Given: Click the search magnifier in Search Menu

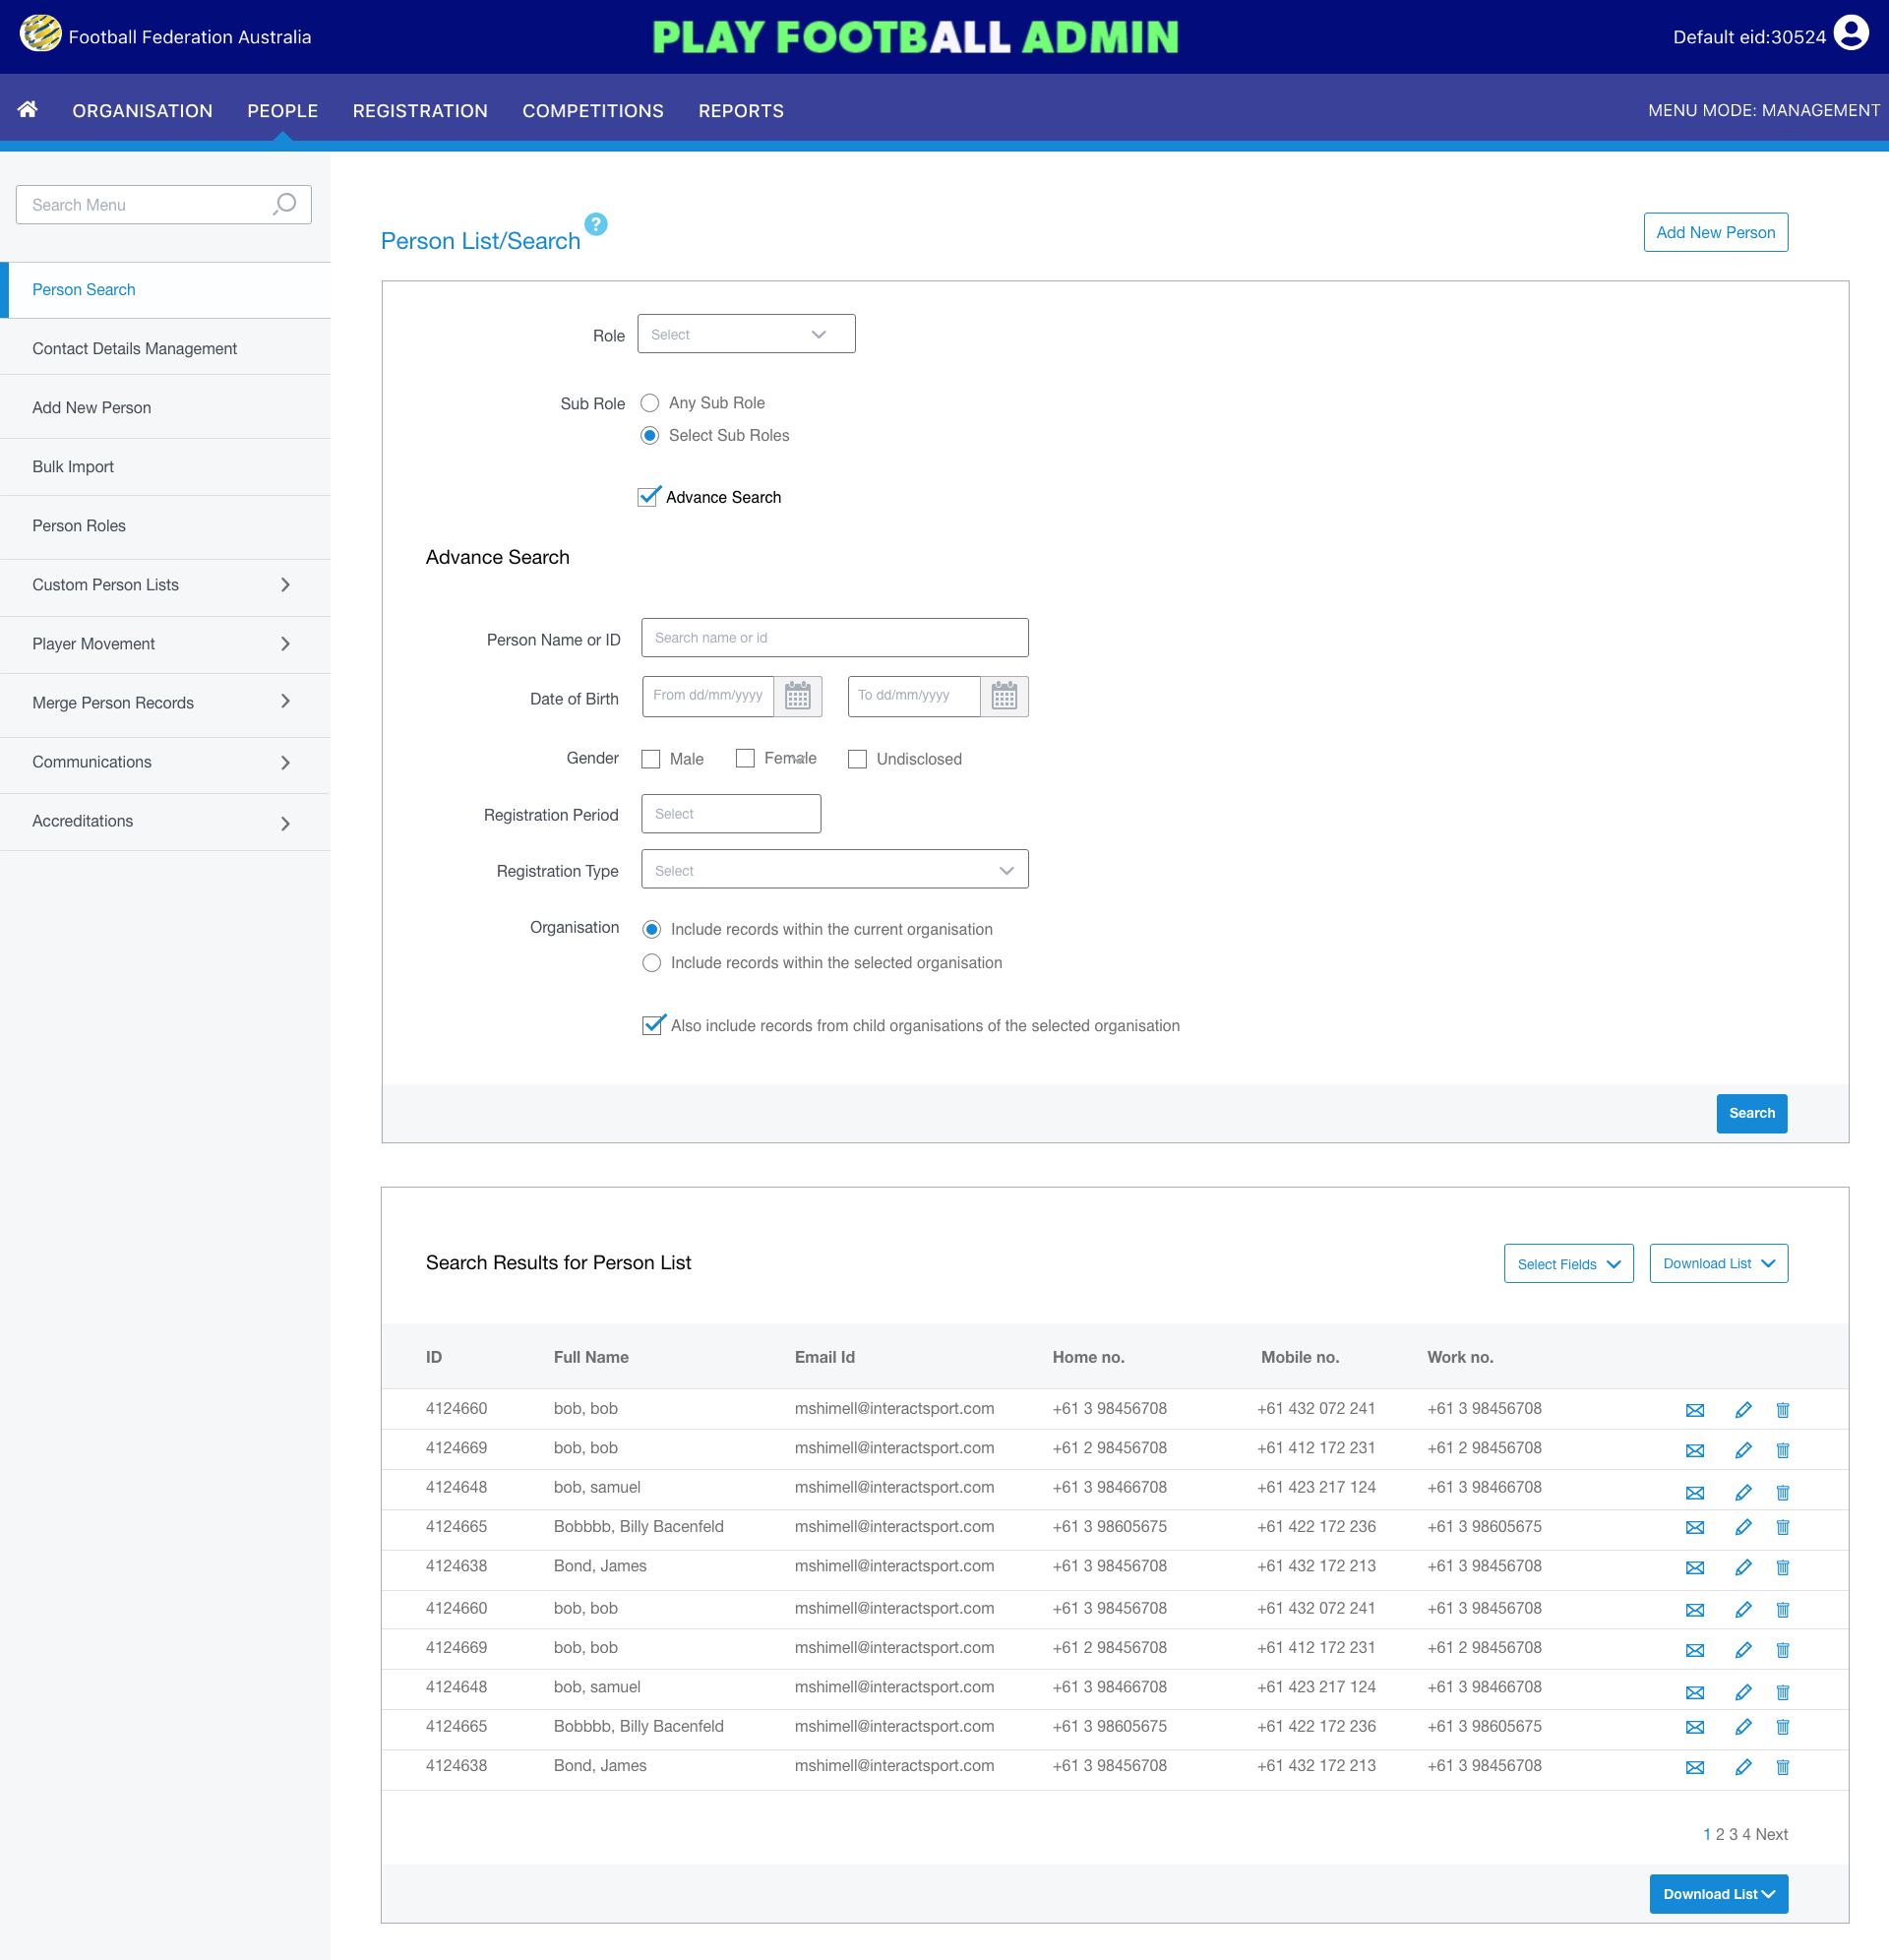Looking at the screenshot, I should (285, 204).
